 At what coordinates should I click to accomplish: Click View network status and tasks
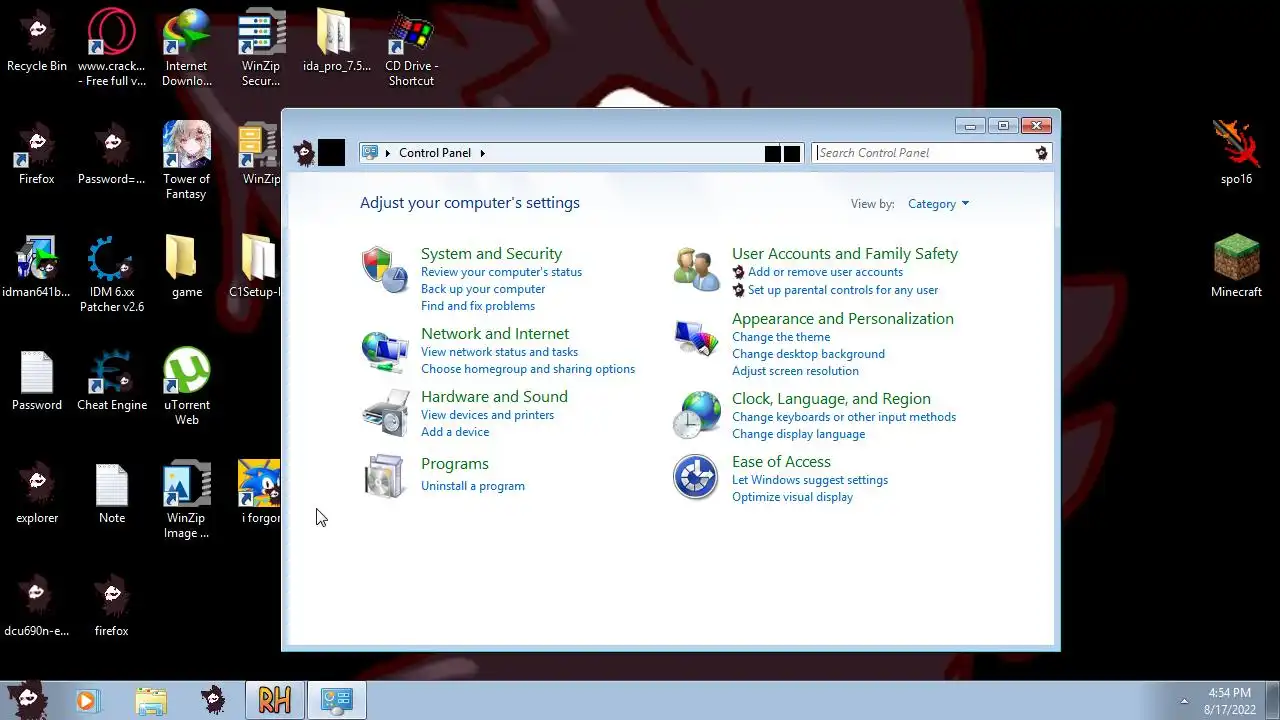(x=499, y=352)
